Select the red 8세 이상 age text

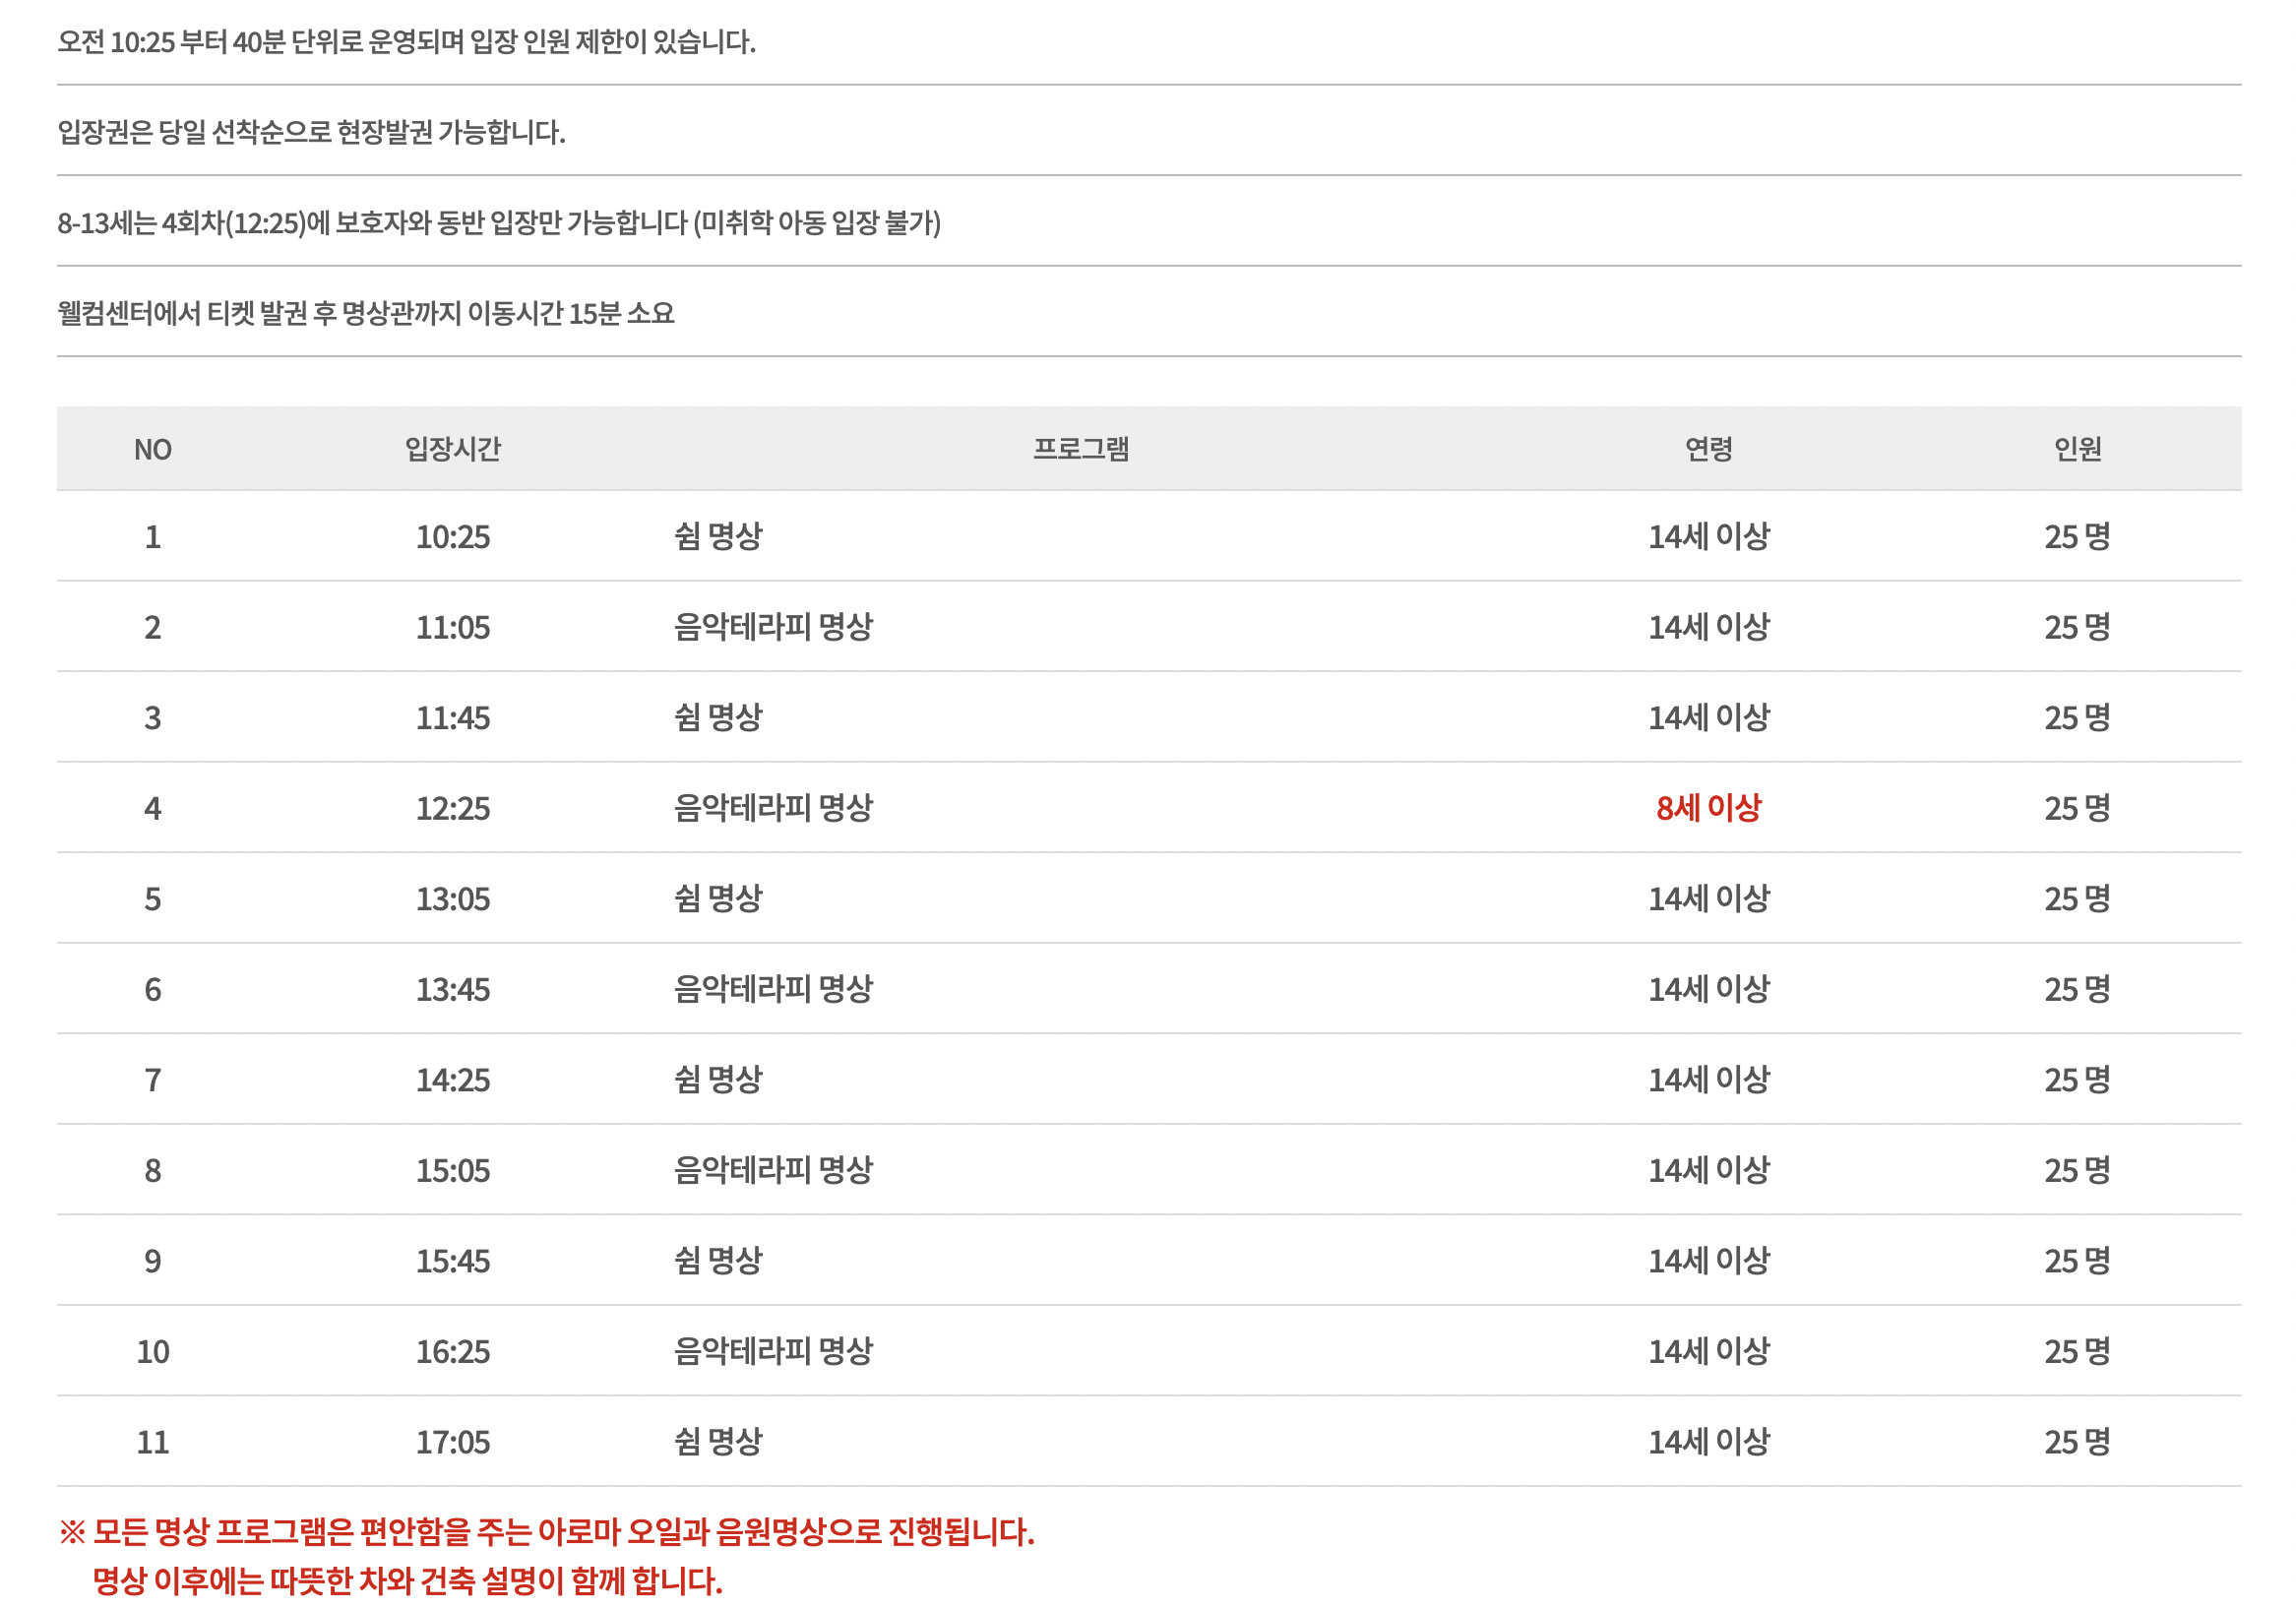tap(1707, 808)
